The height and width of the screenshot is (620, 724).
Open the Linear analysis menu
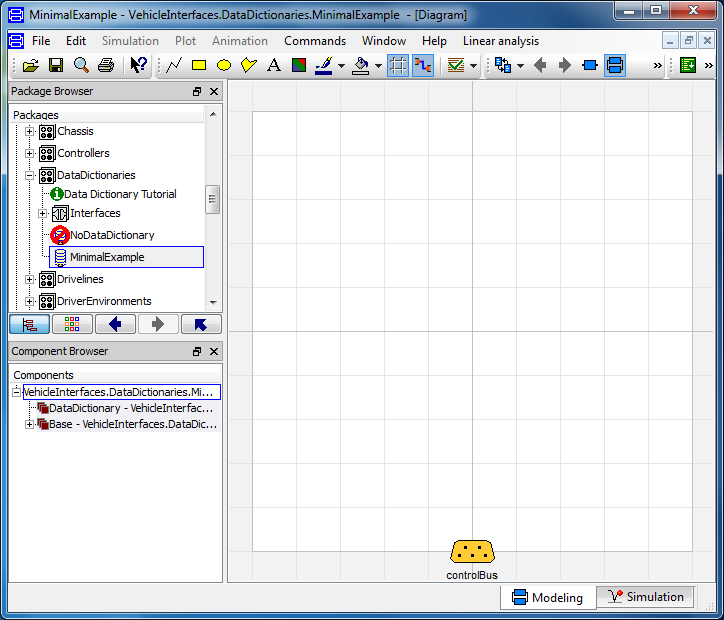click(500, 41)
